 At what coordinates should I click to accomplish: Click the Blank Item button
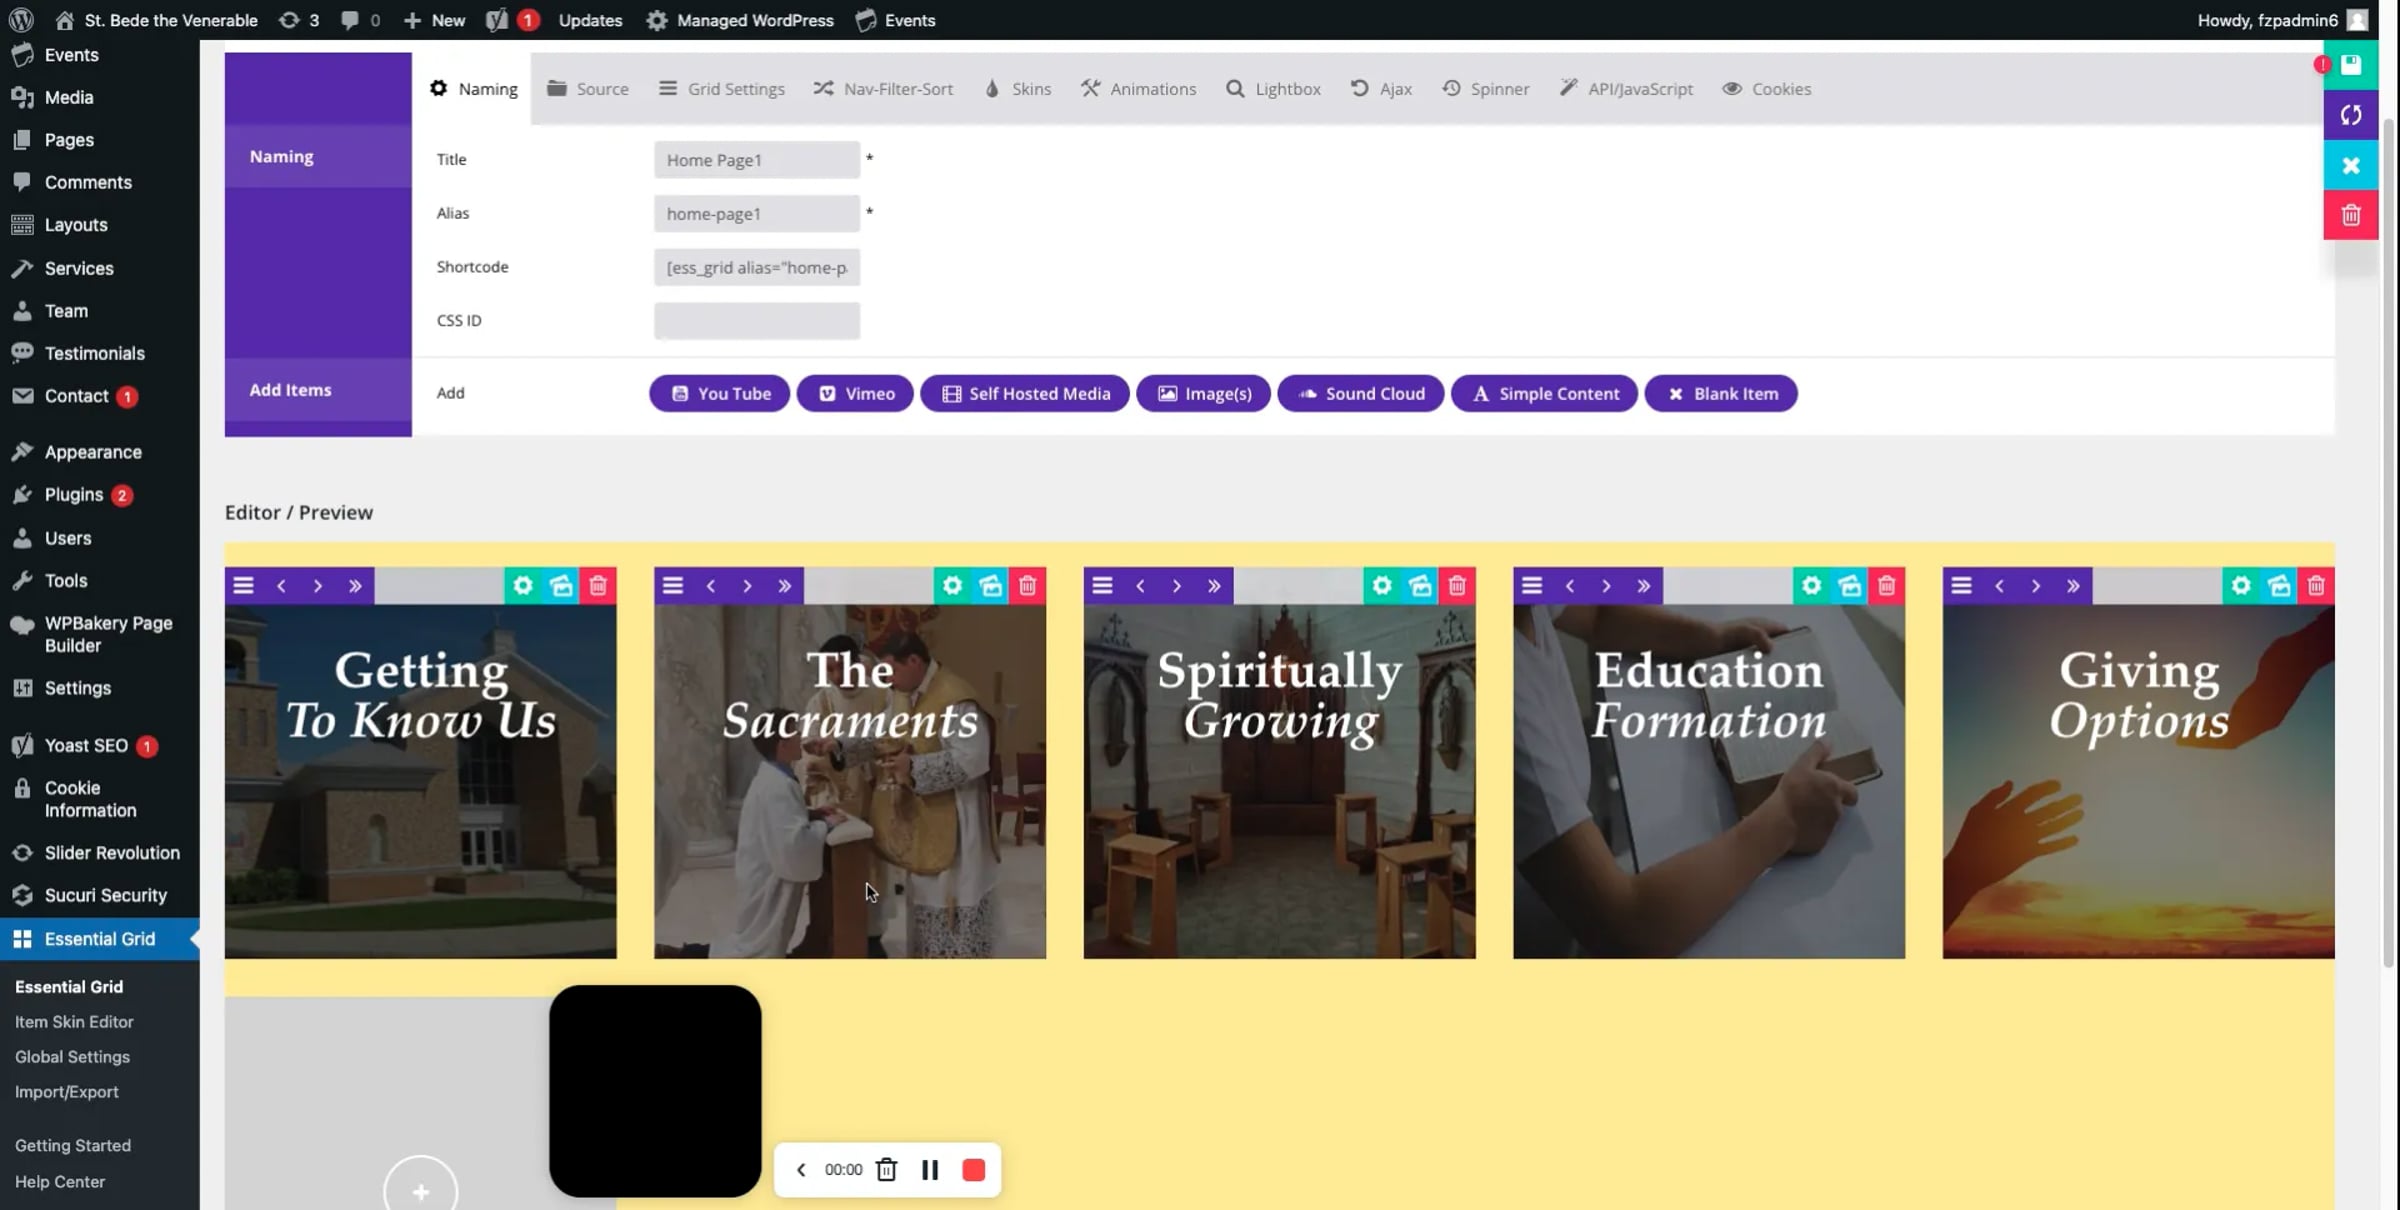(1720, 394)
